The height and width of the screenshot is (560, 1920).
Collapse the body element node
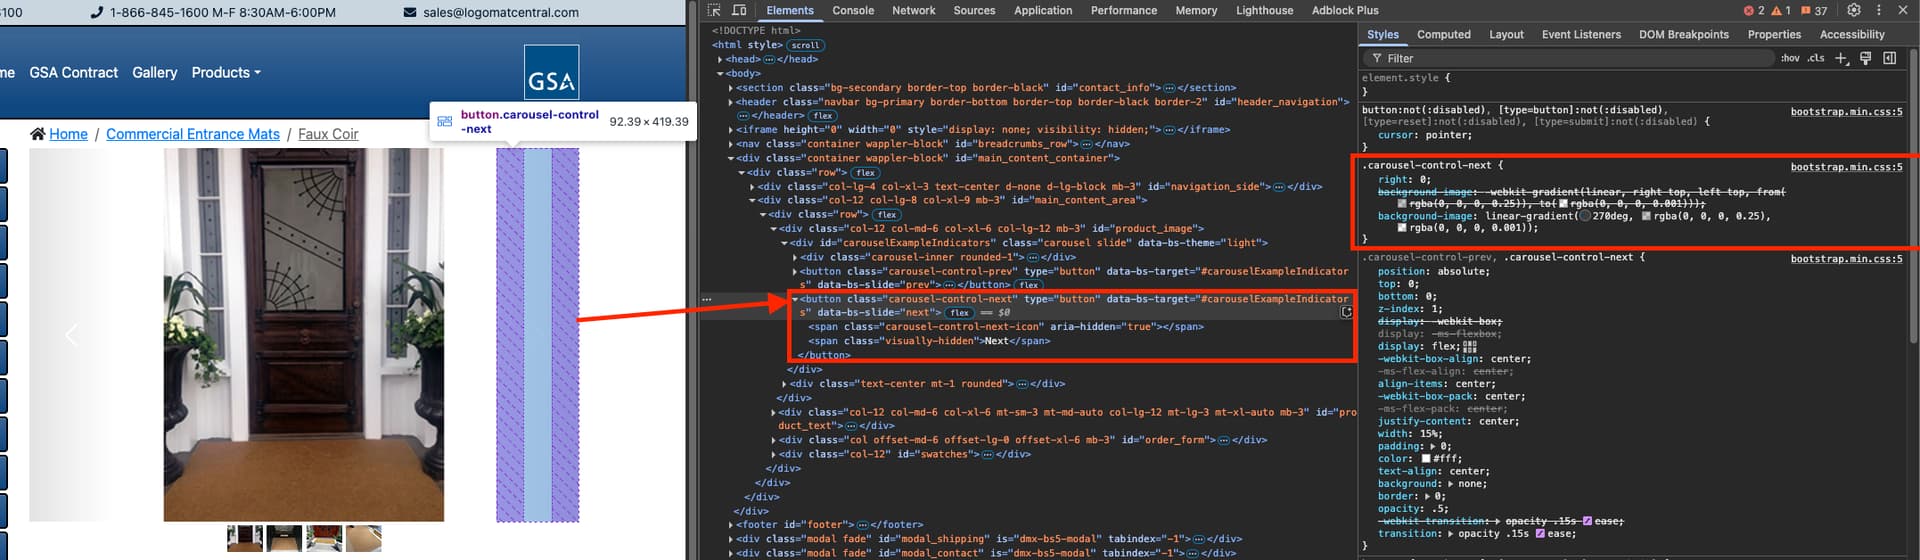point(720,74)
